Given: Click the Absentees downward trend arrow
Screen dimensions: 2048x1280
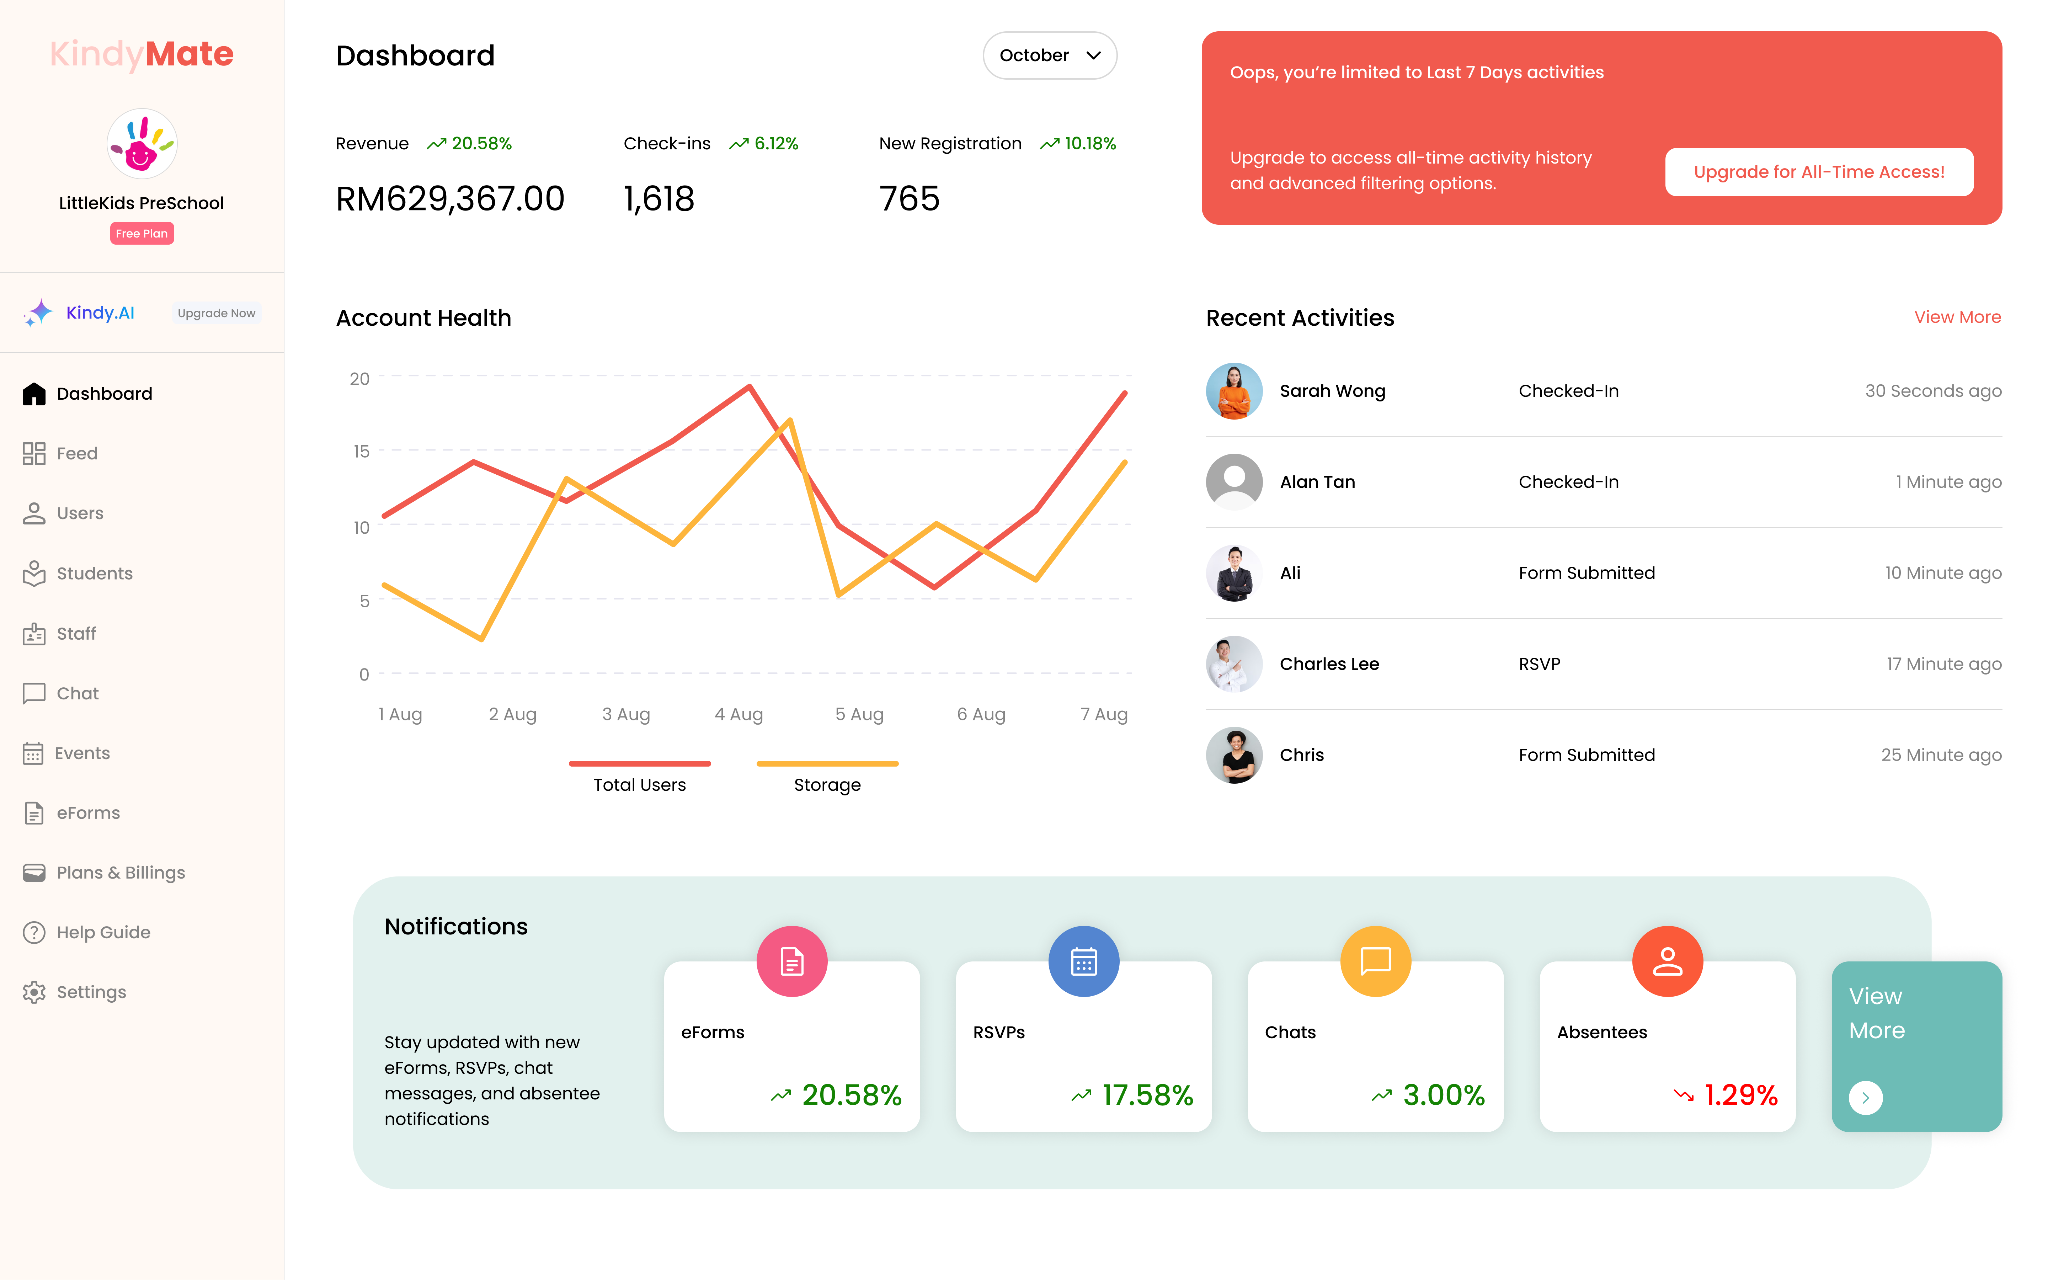Looking at the screenshot, I should click(x=1684, y=1096).
